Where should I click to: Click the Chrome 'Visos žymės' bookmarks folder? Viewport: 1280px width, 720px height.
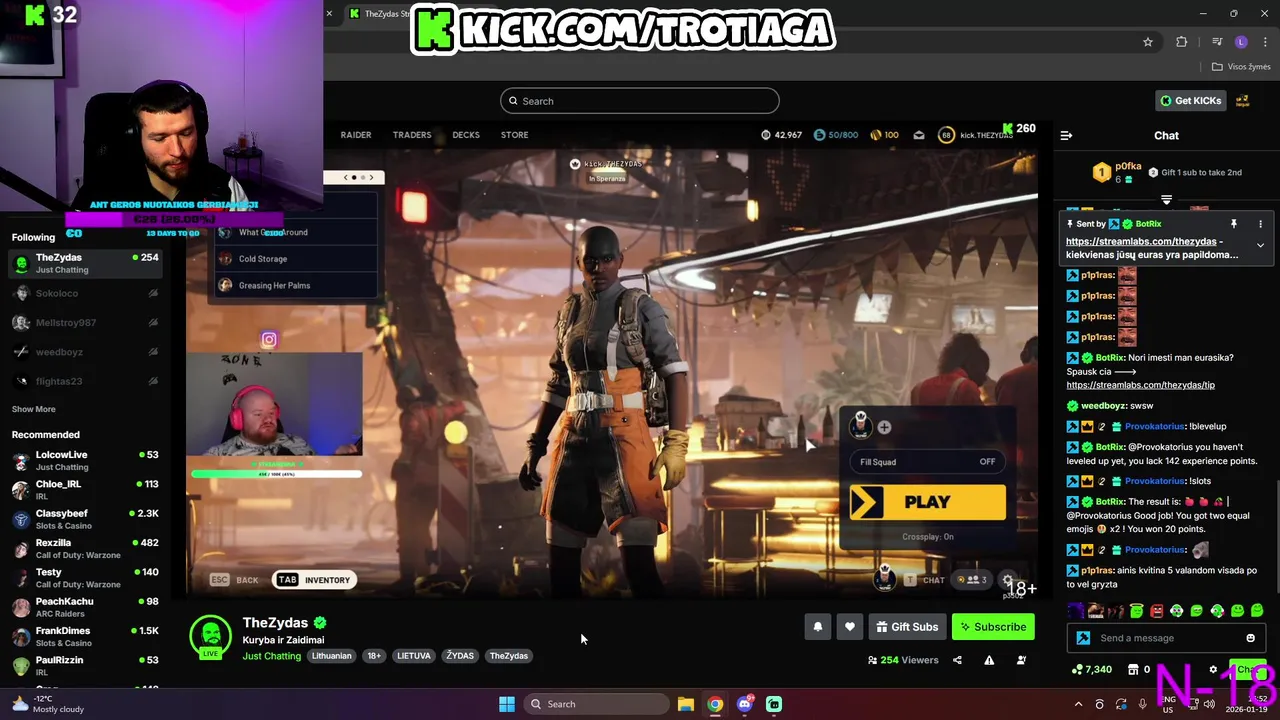pyautogui.click(x=1241, y=67)
